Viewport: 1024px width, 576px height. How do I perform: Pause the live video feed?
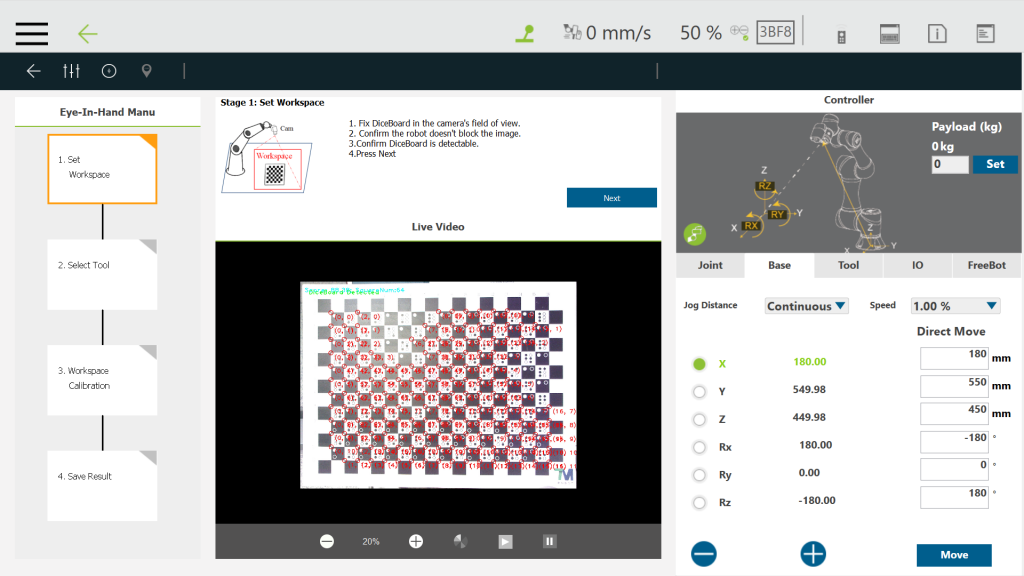pyautogui.click(x=549, y=541)
